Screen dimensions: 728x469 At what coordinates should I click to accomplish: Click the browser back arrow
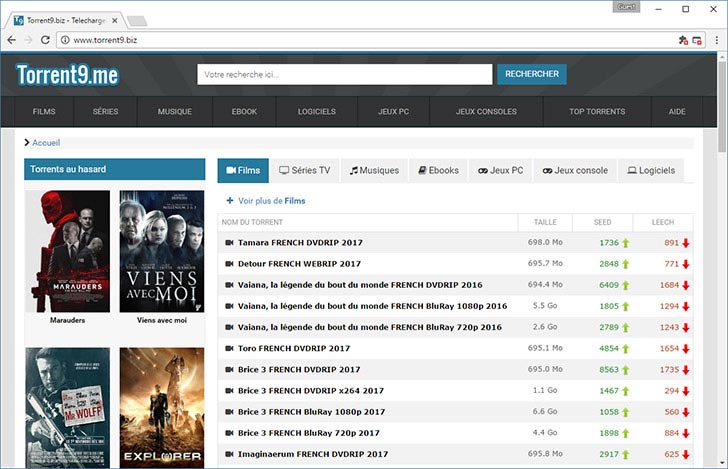[12, 40]
